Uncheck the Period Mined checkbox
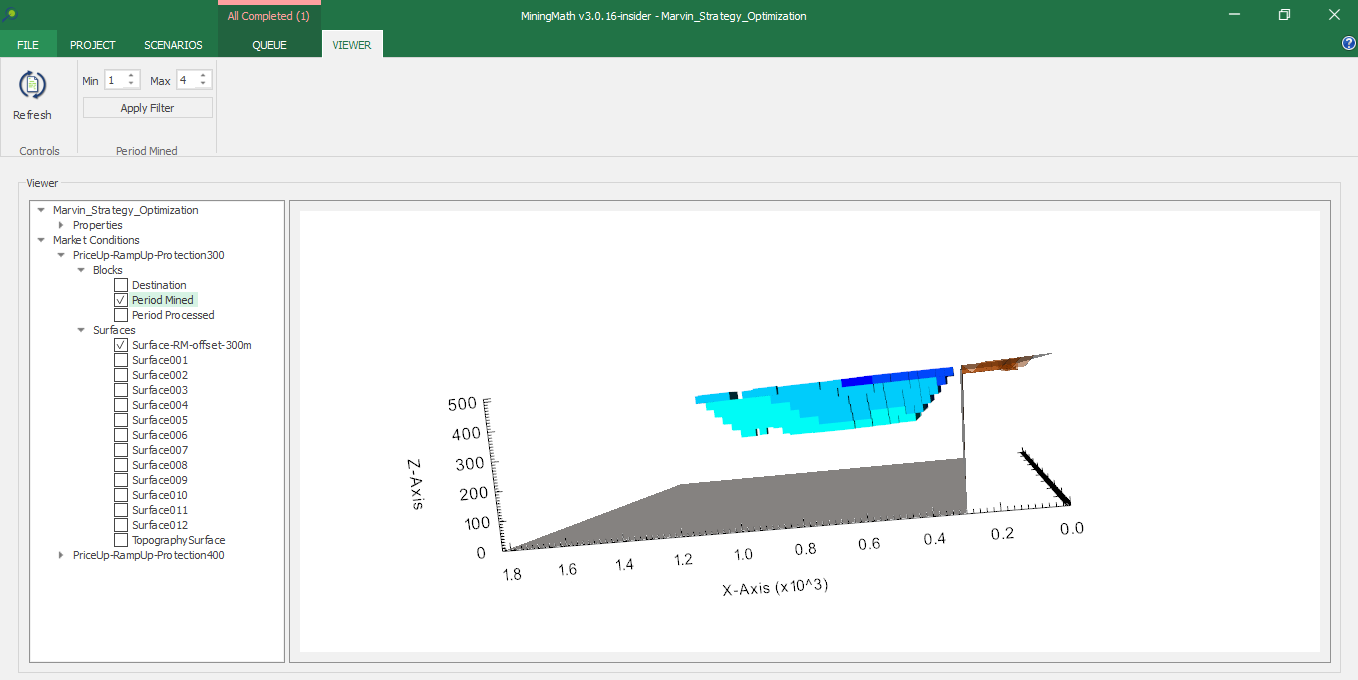 (x=121, y=300)
